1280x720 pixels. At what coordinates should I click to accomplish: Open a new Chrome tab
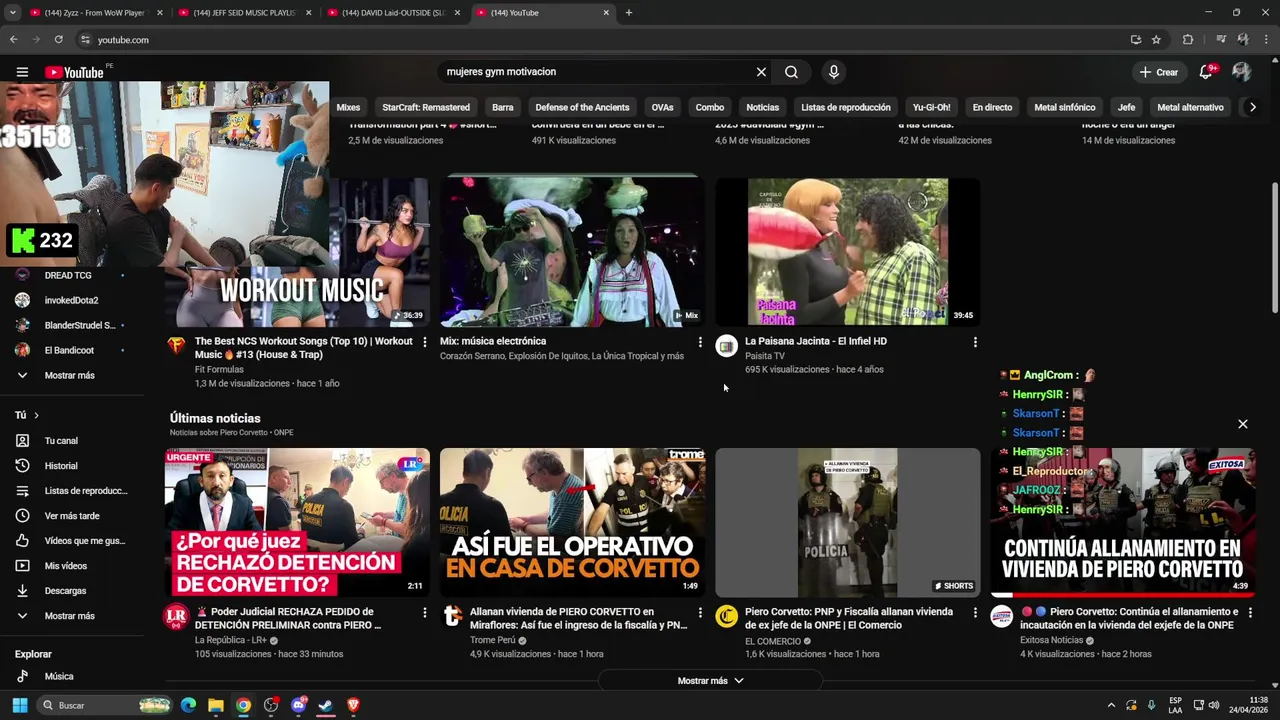click(628, 13)
